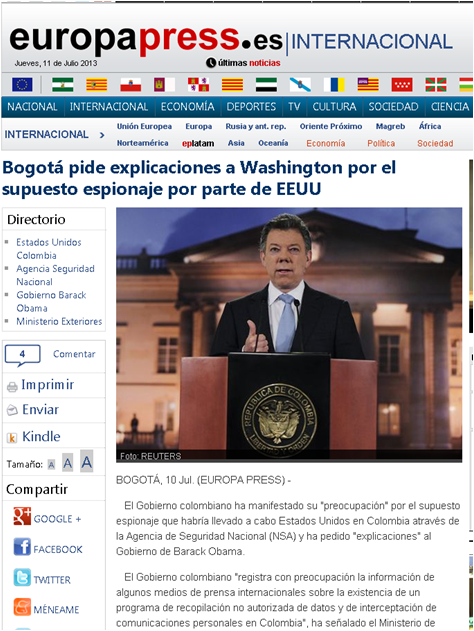Click the European Union flag icon
This screenshot has height=631, width=474.
tap(22, 85)
